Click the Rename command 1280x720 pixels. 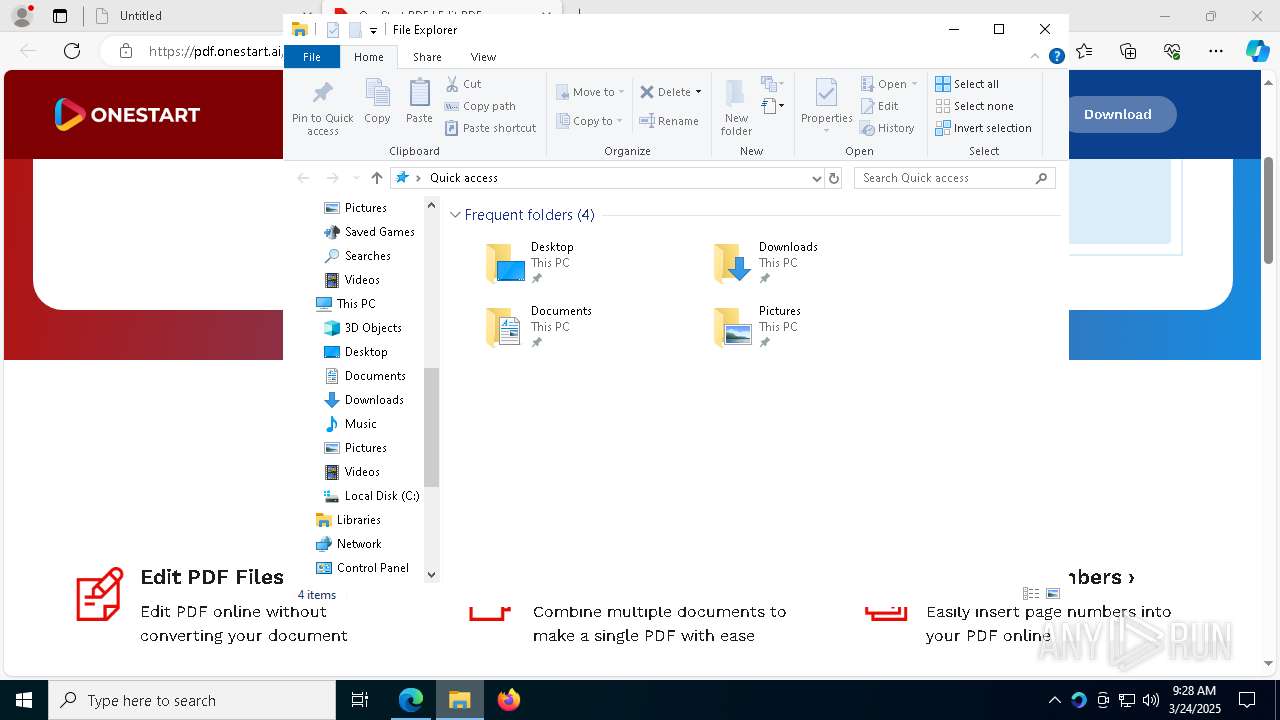pos(669,121)
